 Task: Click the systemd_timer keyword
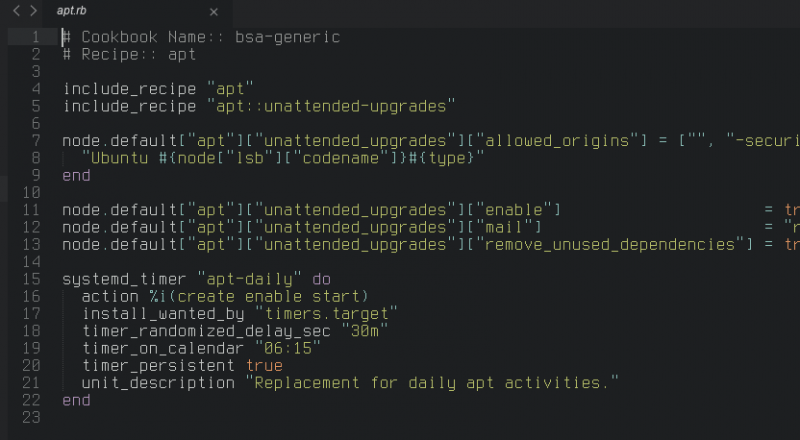124,279
